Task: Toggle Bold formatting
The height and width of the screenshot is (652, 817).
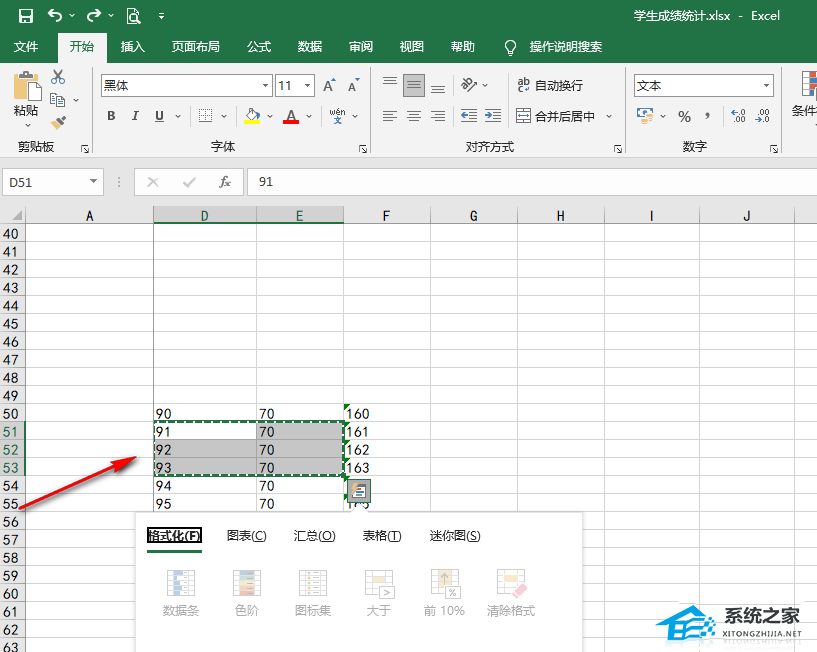Action: pos(112,116)
